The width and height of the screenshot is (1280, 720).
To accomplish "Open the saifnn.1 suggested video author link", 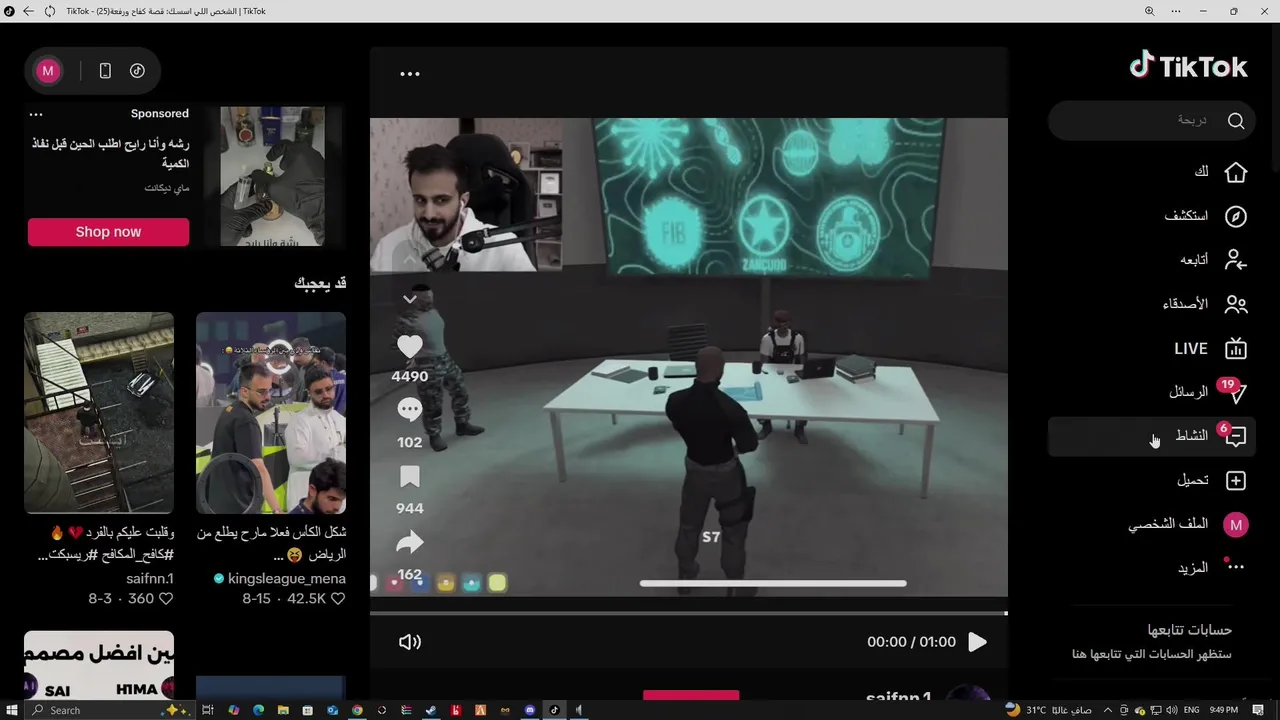I will tap(150, 579).
